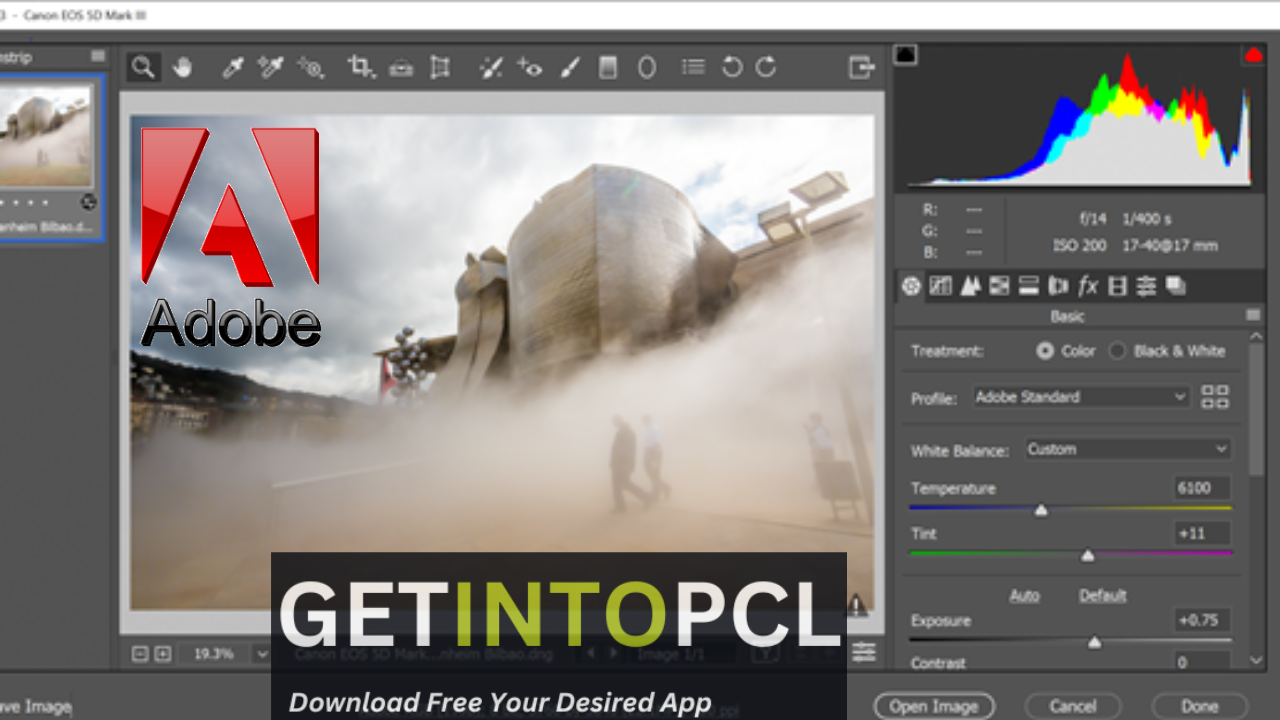Screen dimensions: 1280x720
Task: Select the Crop tool
Action: click(361, 67)
